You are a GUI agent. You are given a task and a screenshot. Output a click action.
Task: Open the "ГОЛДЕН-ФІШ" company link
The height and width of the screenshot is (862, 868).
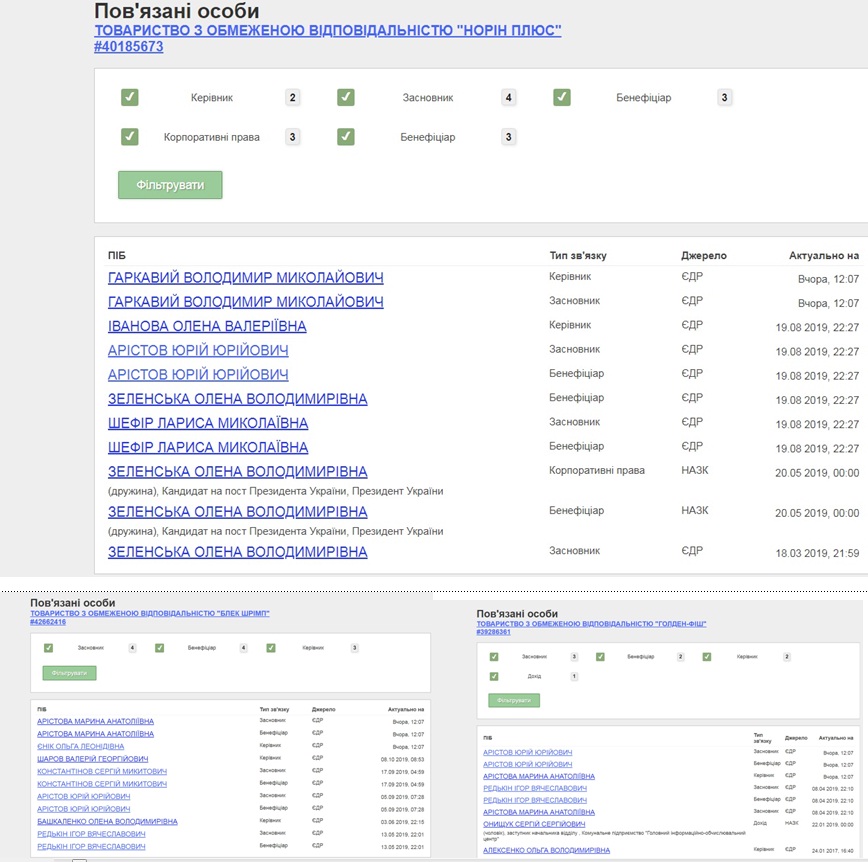click(591, 623)
